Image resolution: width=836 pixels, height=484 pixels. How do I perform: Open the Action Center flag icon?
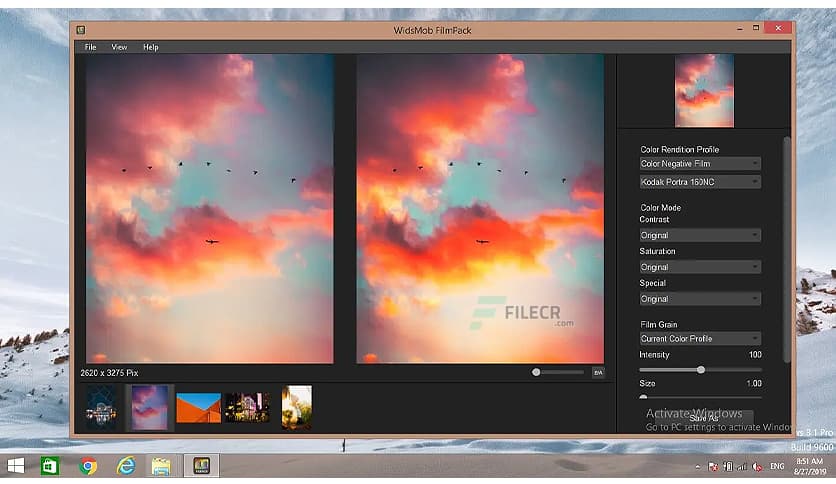[x=713, y=466]
